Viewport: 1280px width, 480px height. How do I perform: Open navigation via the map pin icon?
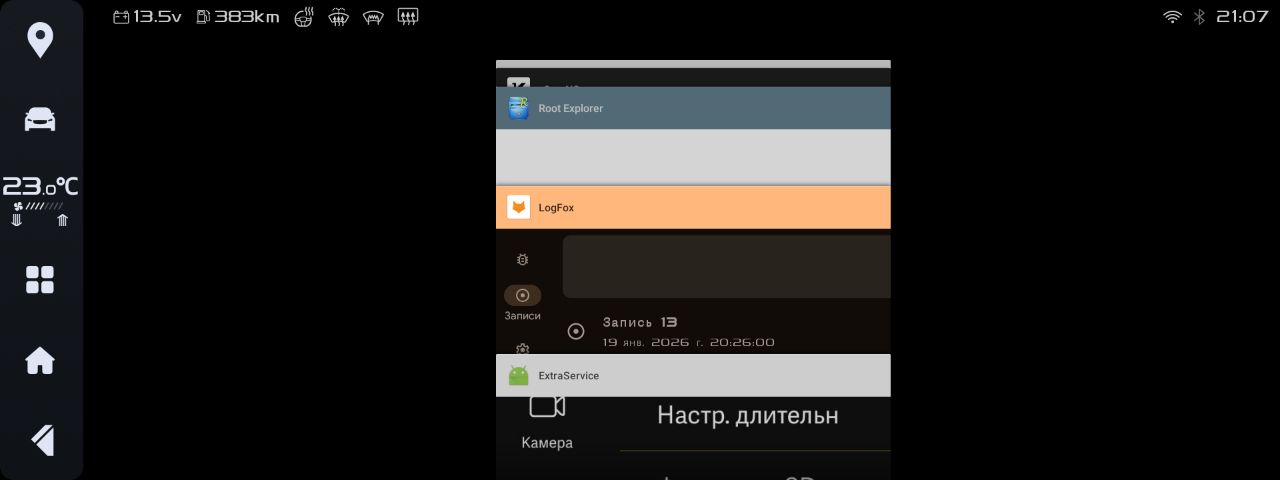pos(40,41)
